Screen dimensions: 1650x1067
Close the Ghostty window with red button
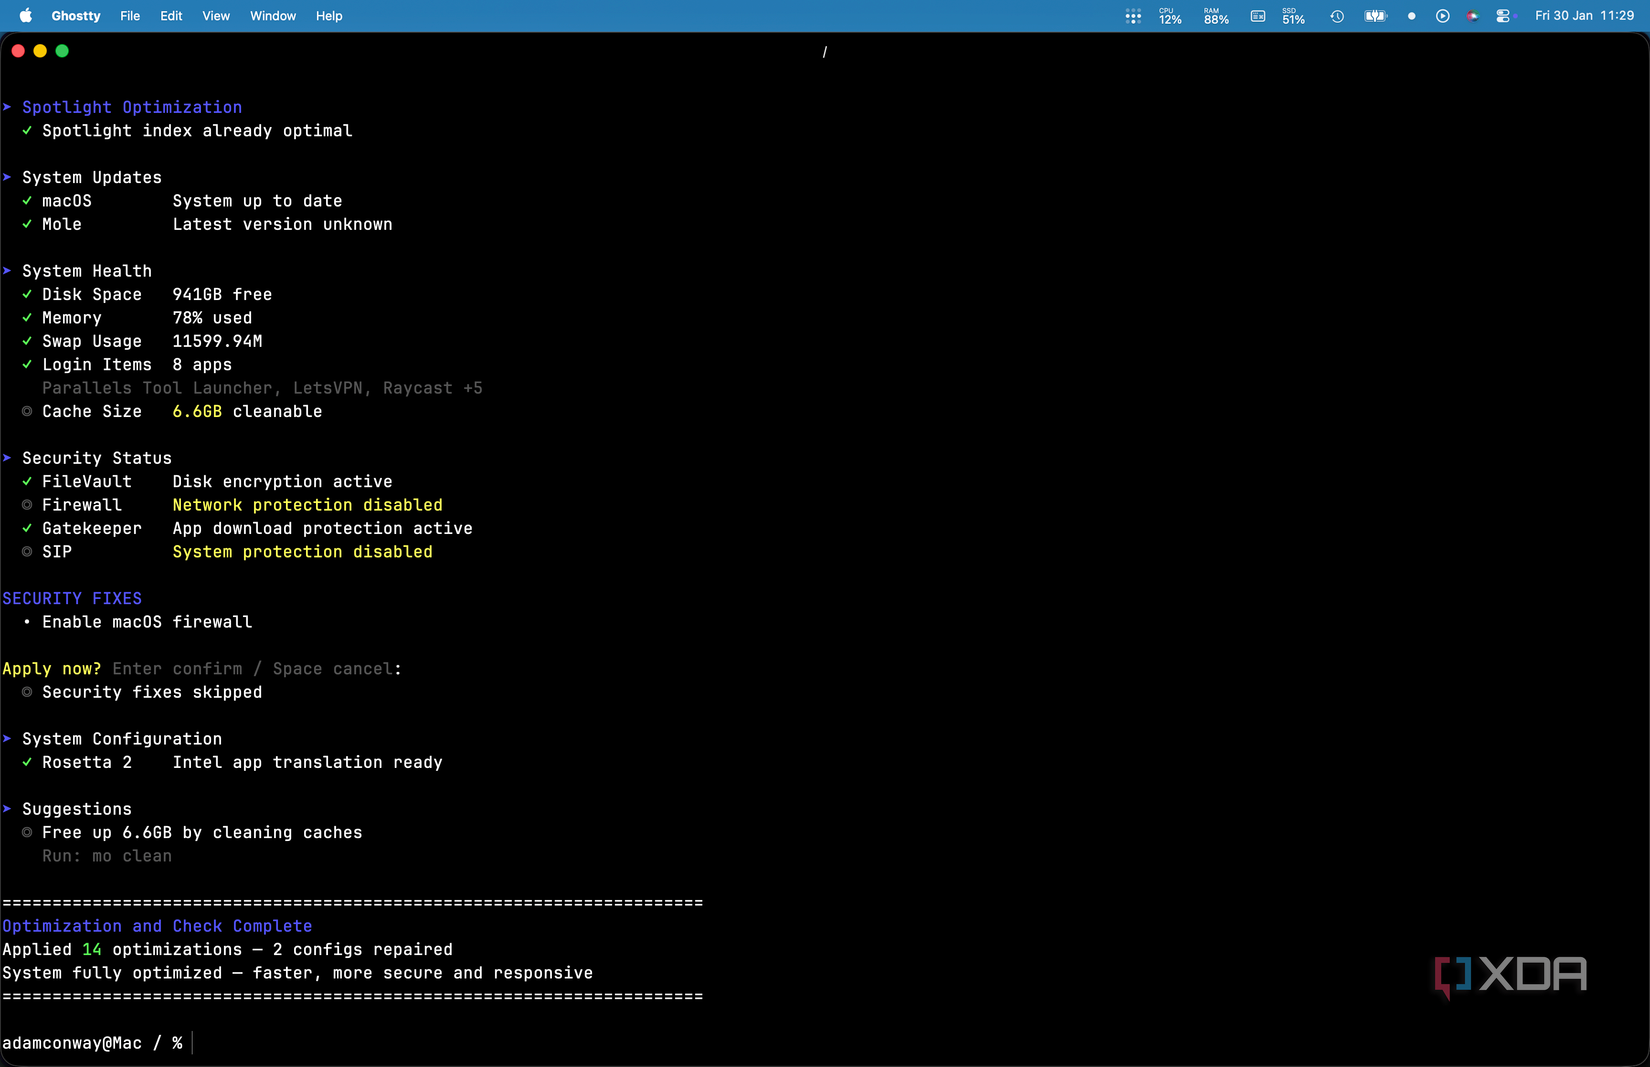coord(18,51)
